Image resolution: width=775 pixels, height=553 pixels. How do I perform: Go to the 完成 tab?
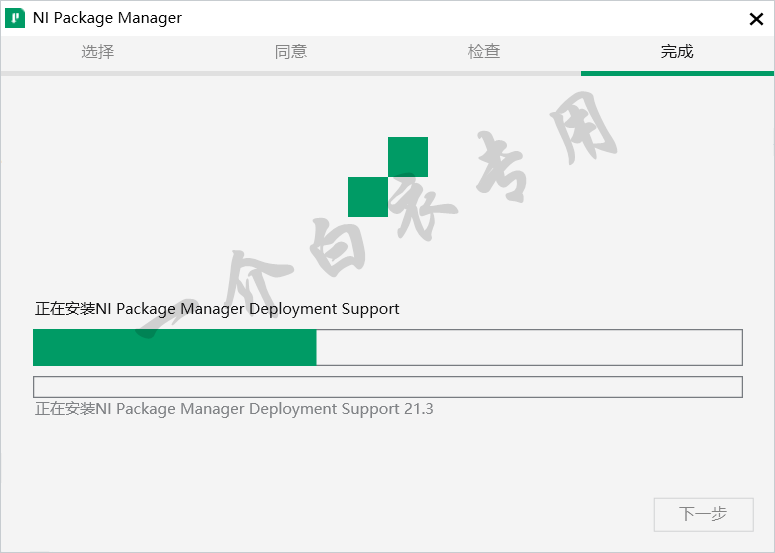pyautogui.click(x=677, y=52)
